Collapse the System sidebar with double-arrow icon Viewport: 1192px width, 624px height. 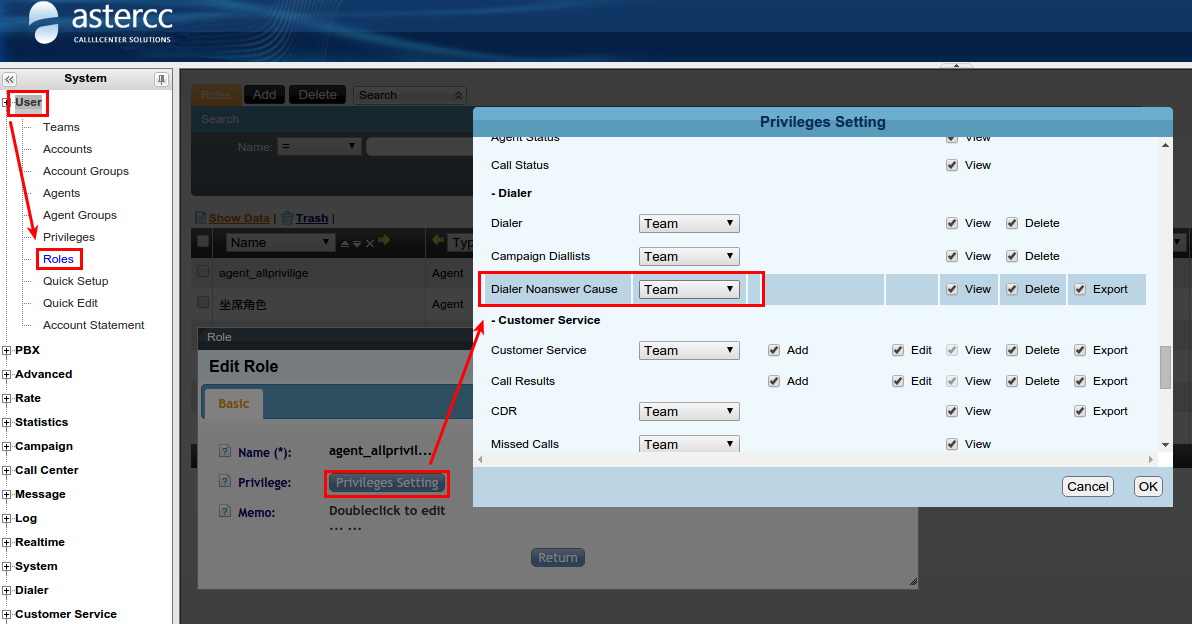point(10,79)
